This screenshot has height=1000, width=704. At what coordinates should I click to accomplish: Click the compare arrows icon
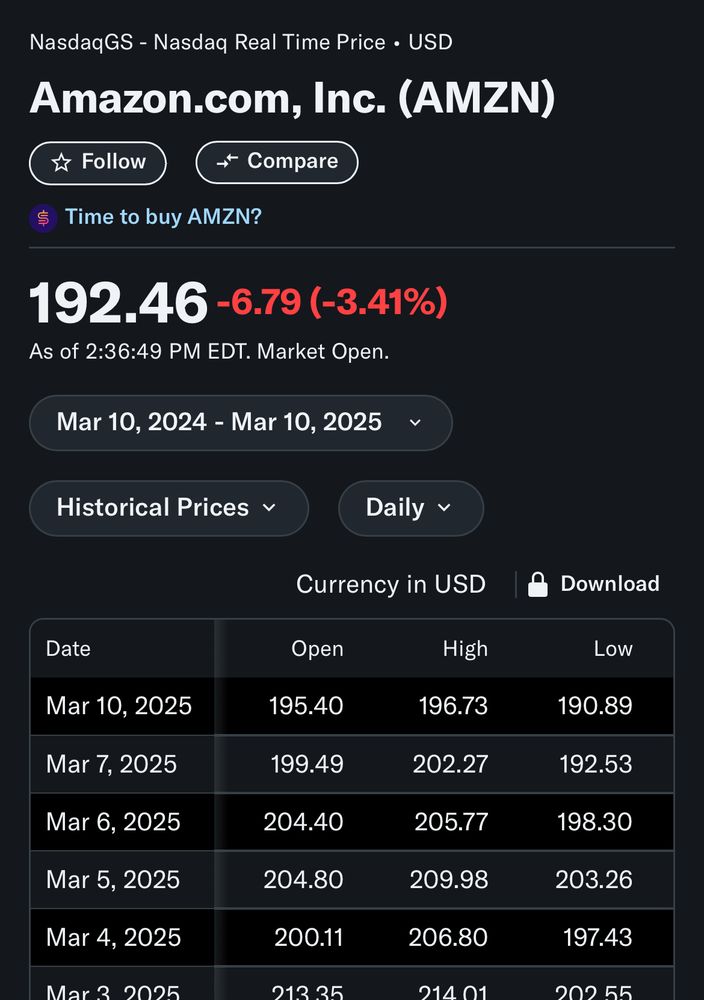pos(227,162)
